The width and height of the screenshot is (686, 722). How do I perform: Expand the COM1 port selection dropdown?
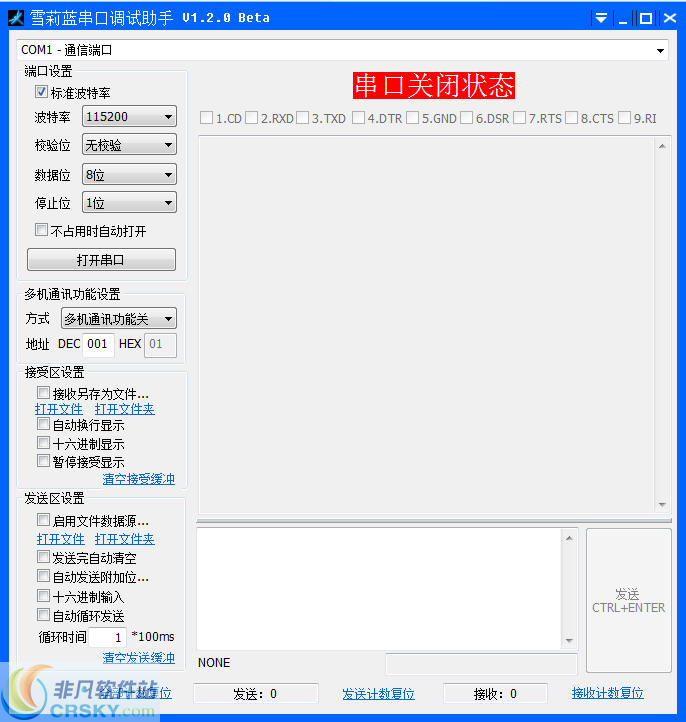[x=660, y=50]
